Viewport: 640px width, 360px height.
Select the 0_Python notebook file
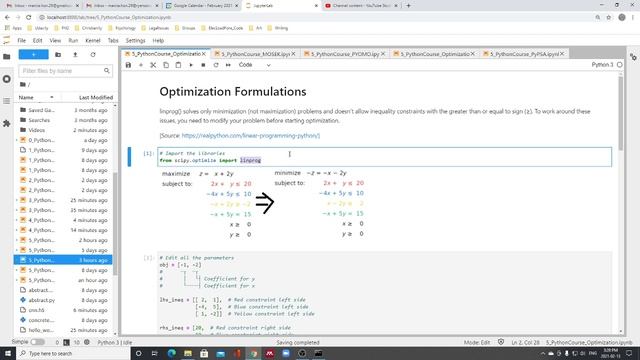(63, 140)
